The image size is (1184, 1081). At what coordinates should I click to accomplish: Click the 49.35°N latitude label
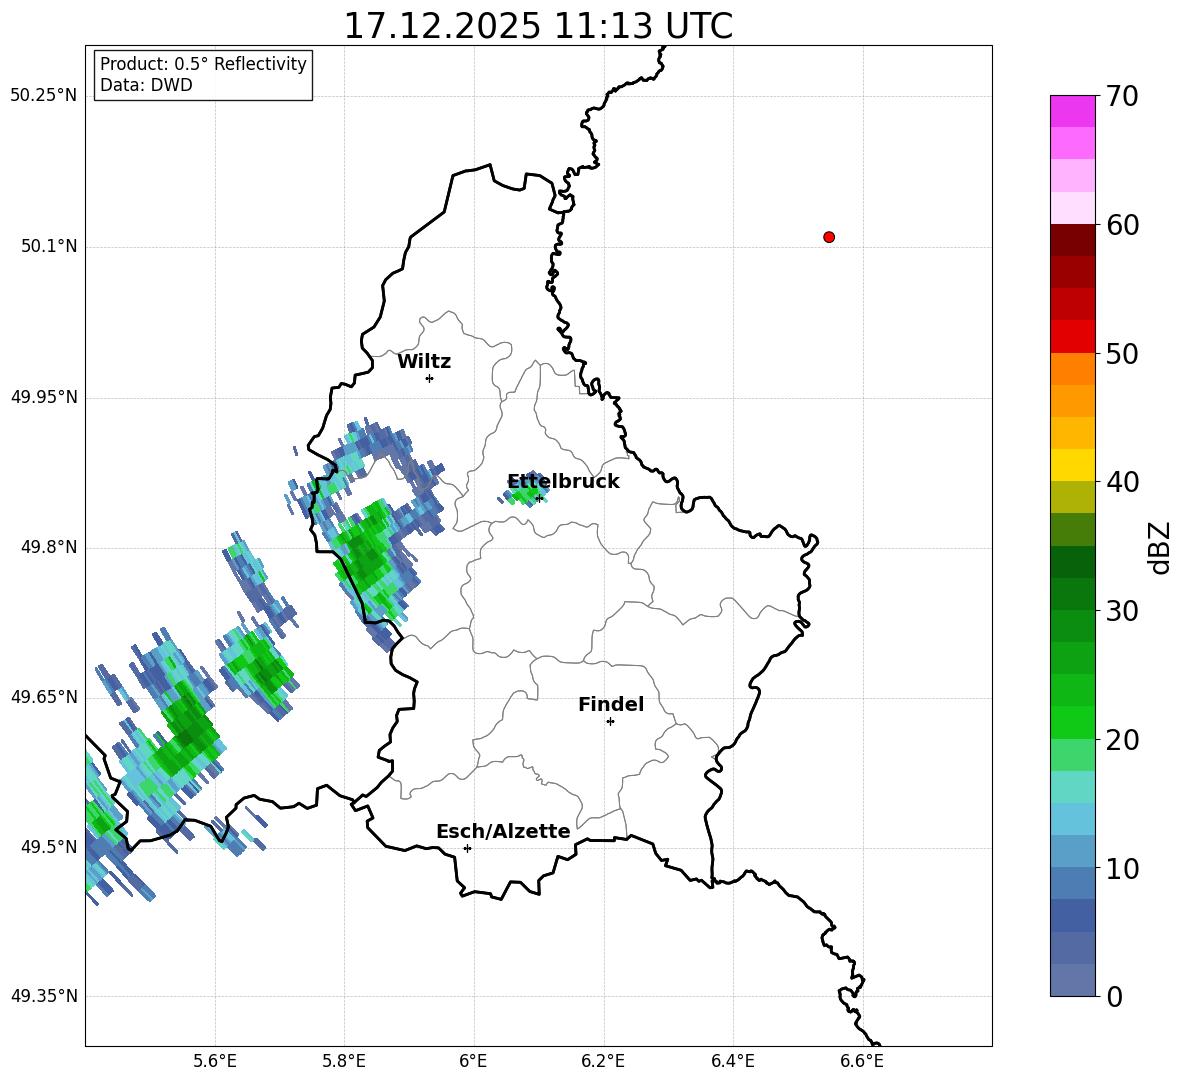pos(44,996)
